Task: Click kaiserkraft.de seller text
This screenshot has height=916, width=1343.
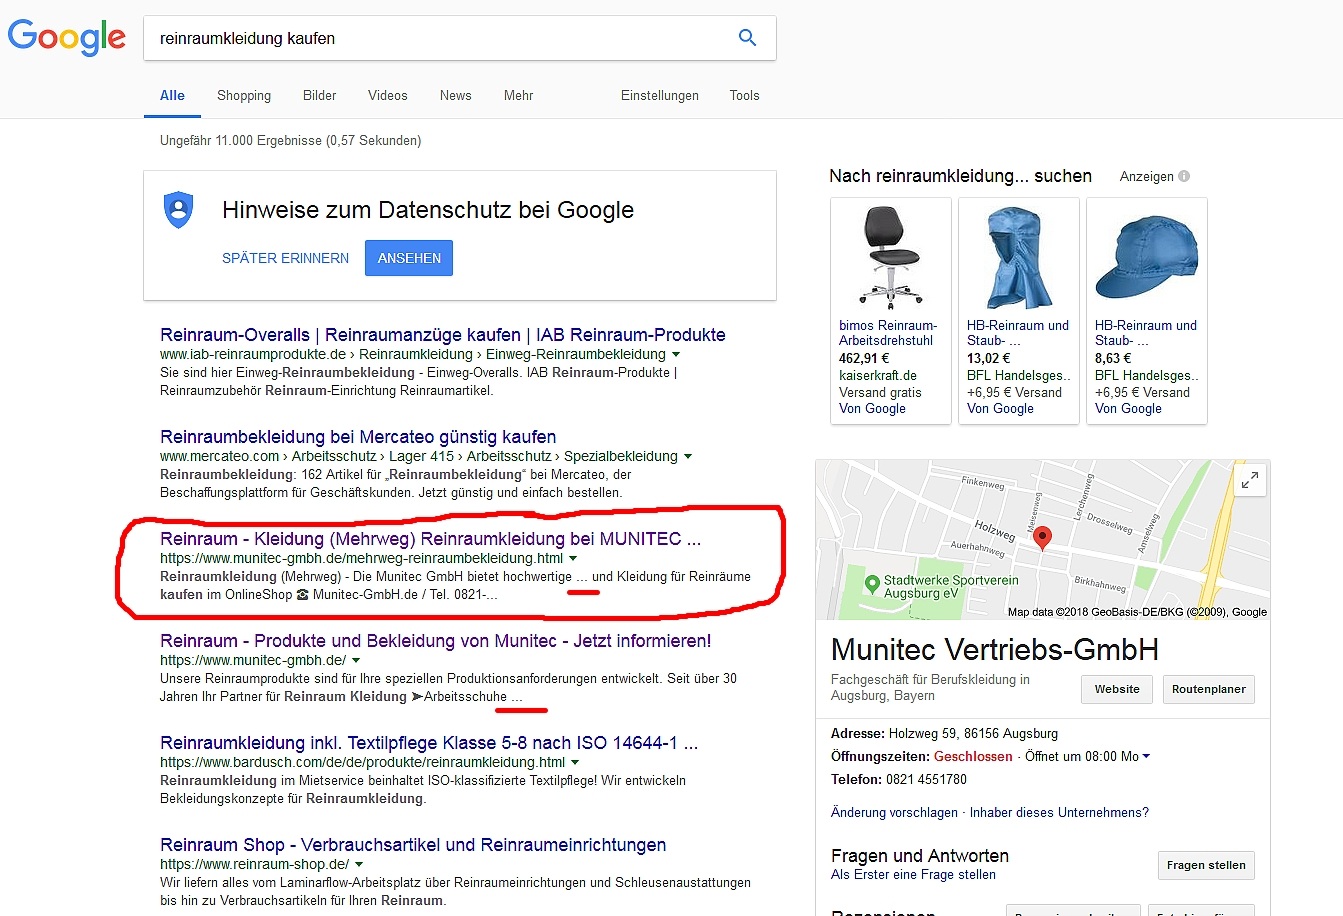Action: 878,376
